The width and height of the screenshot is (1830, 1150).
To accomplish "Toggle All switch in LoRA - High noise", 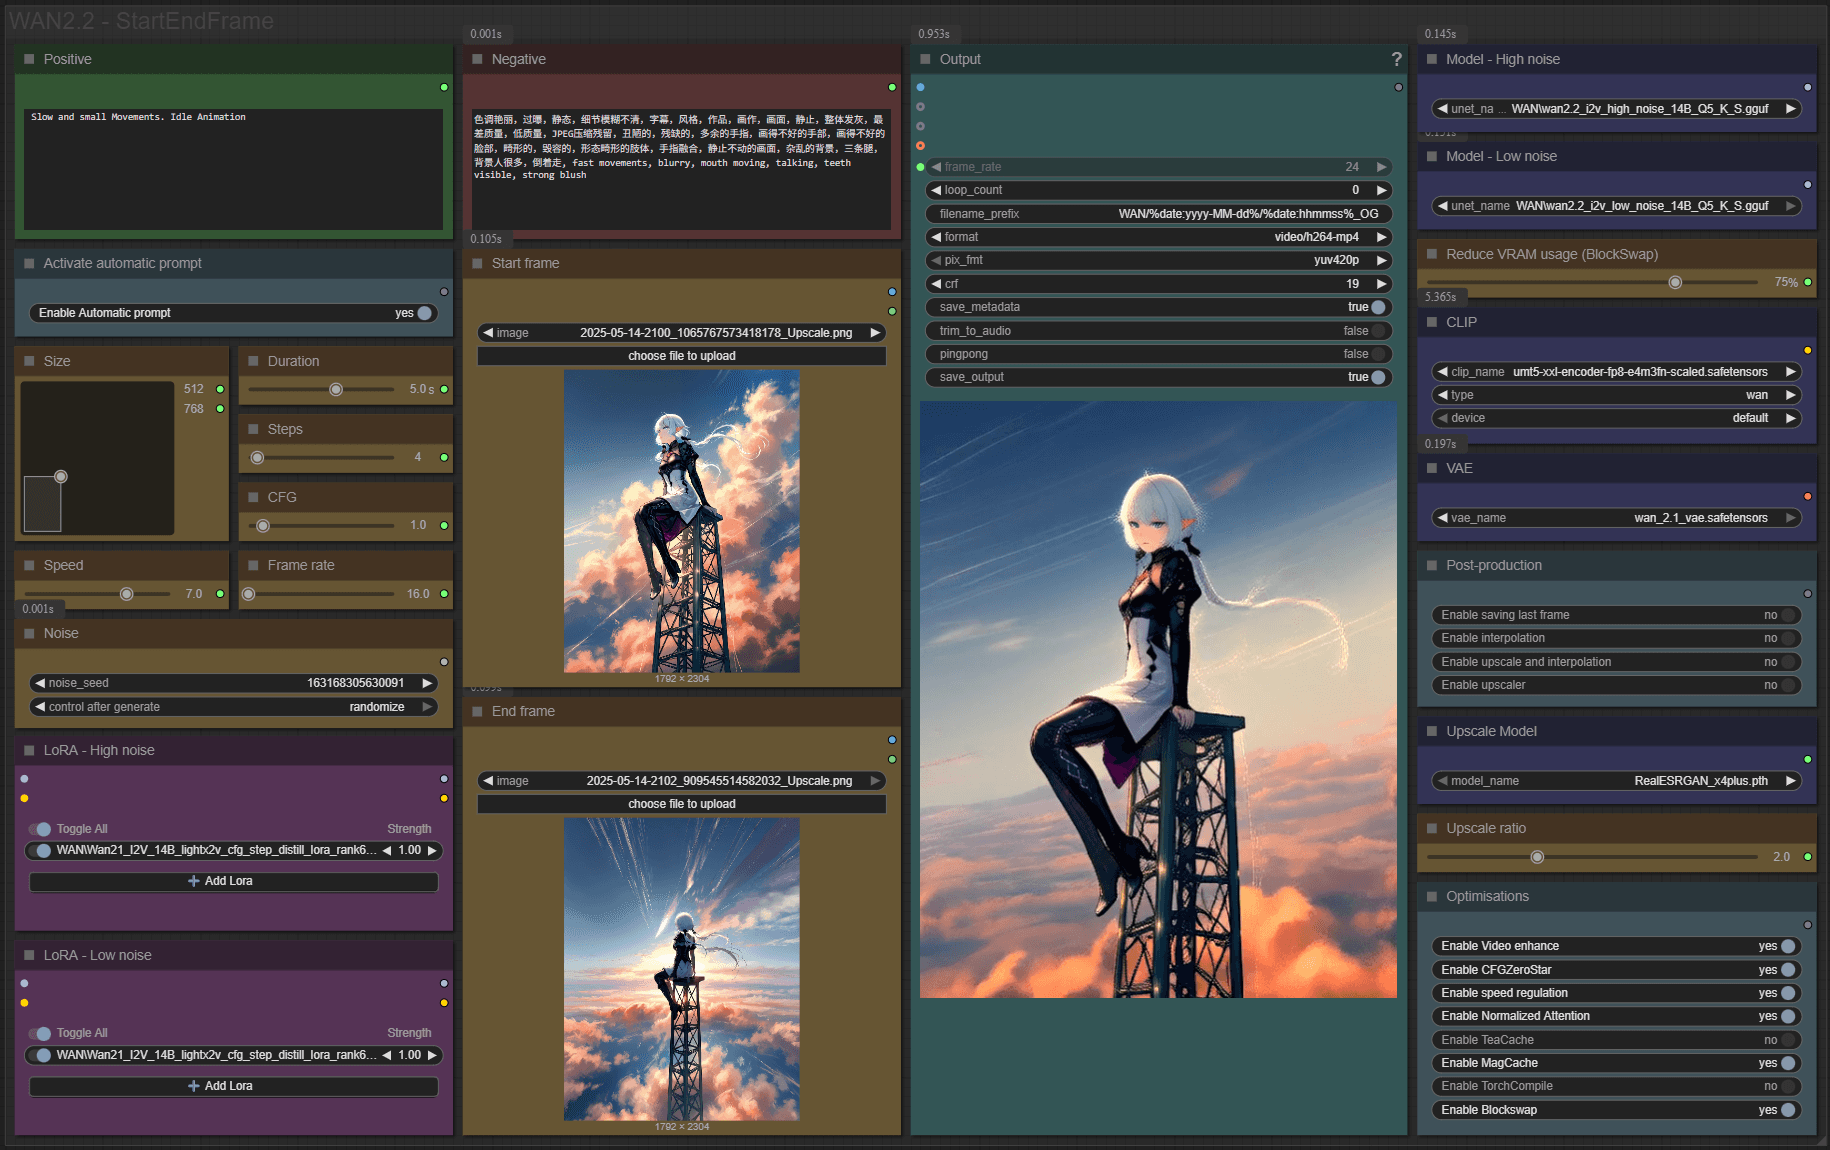I will coord(41,829).
